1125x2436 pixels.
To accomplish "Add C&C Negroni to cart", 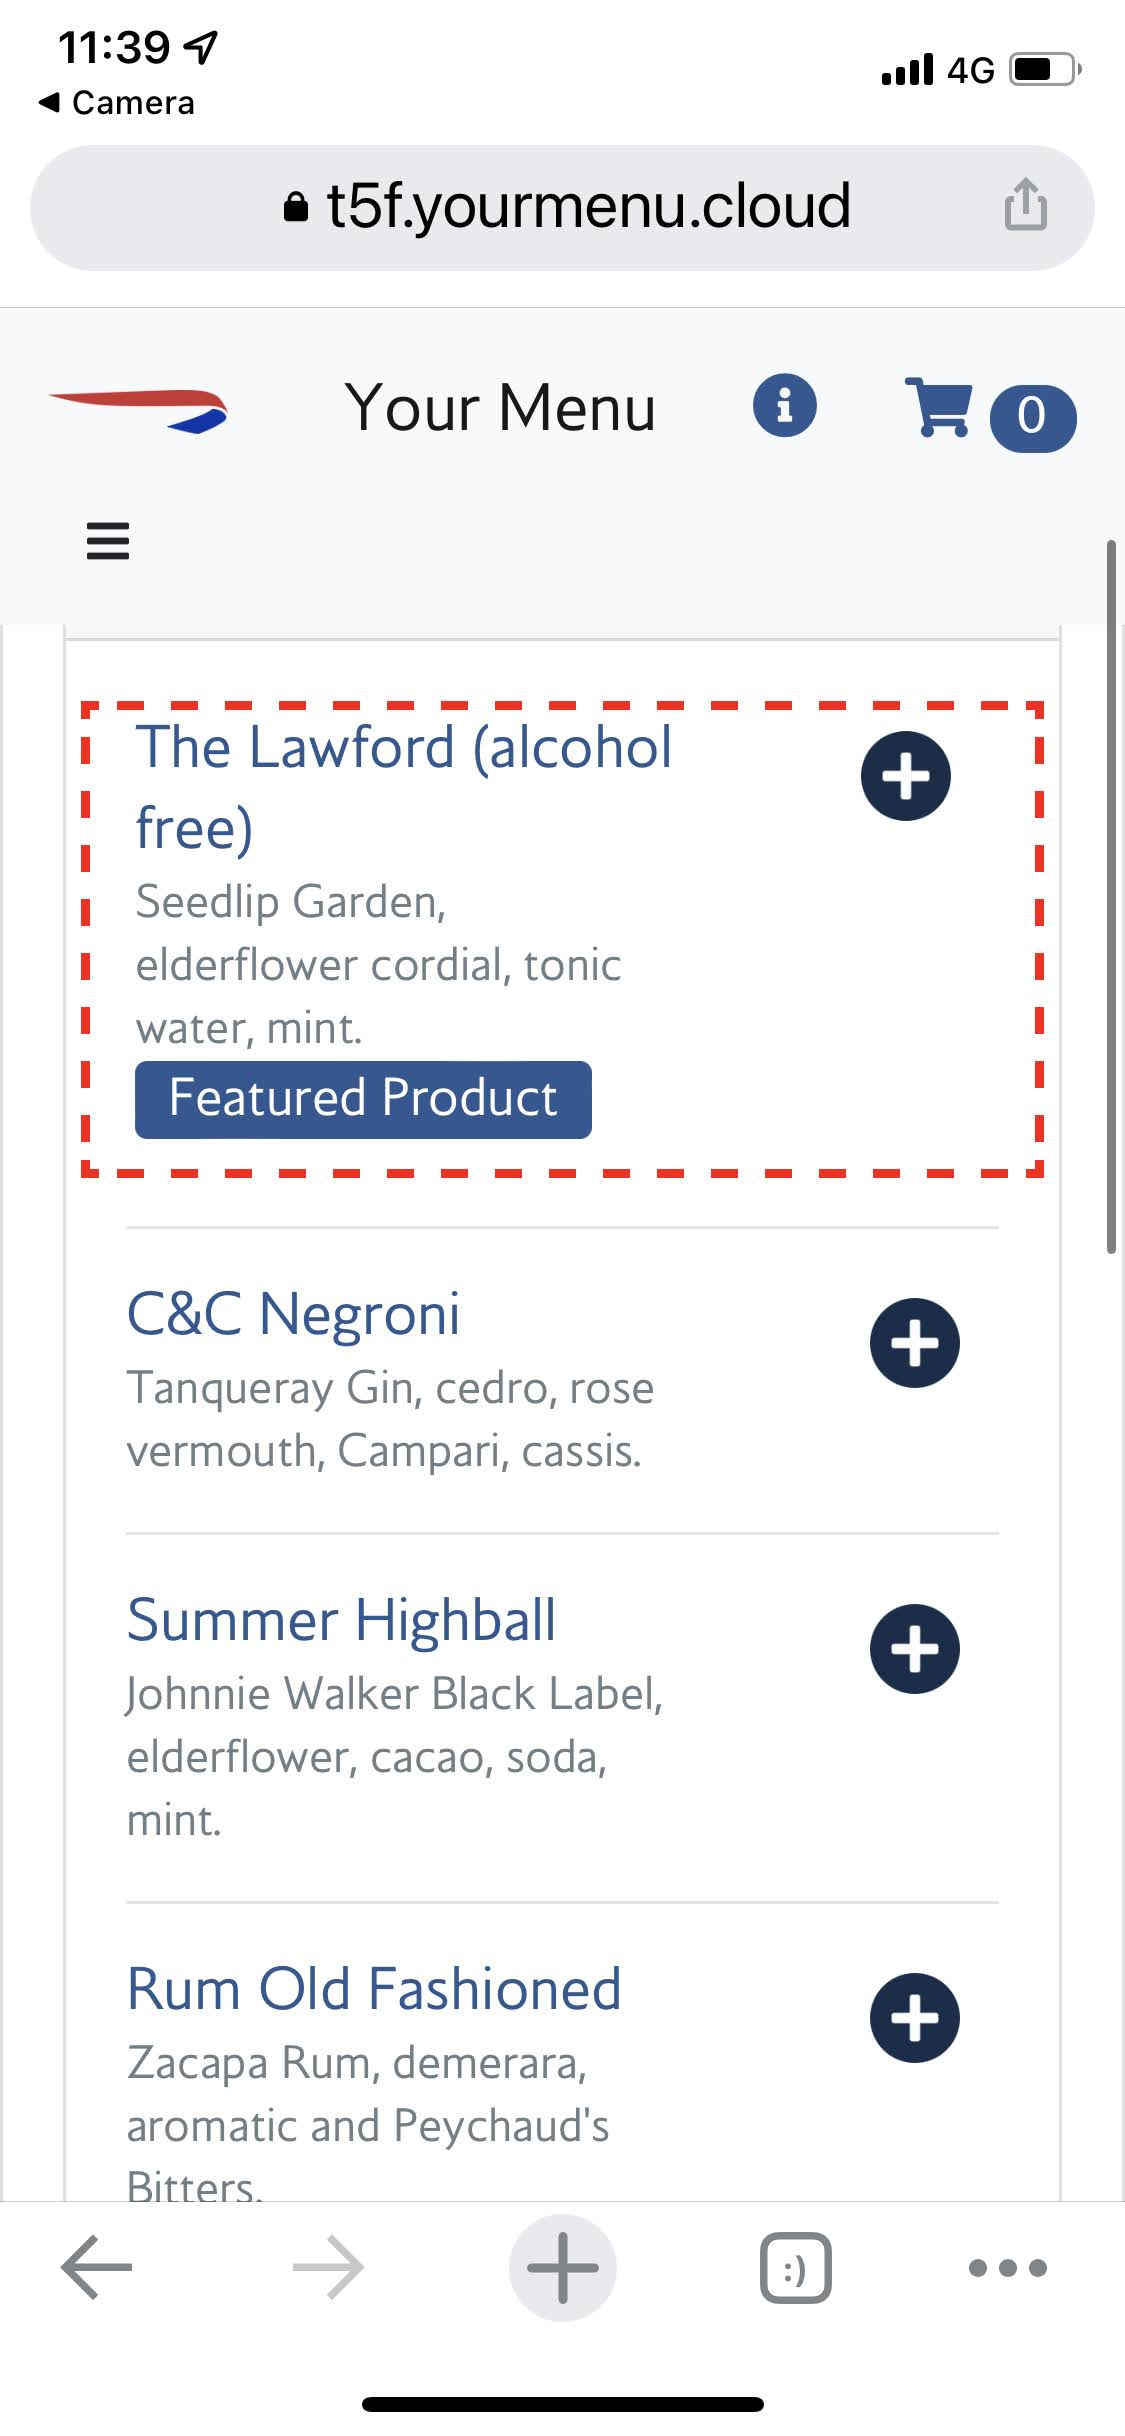I will (x=914, y=1343).
